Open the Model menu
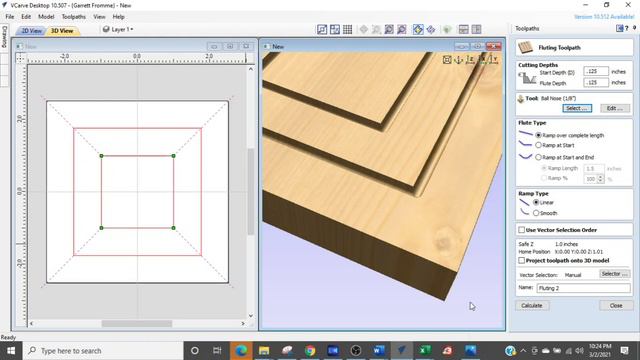The image size is (640, 360). click(46, 17)
